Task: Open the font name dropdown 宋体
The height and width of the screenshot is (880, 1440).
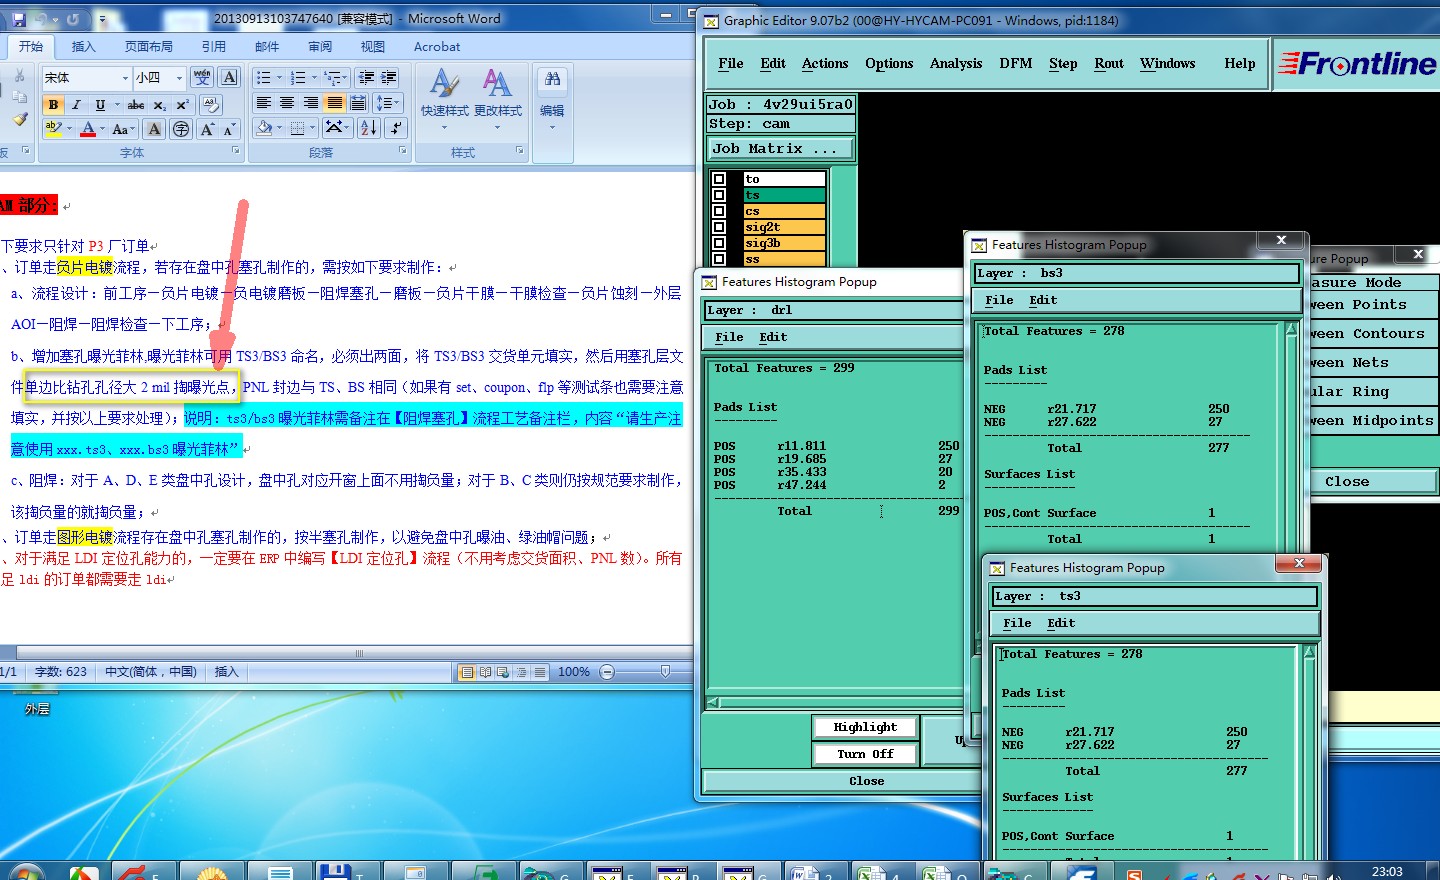Action: pyautogui.click(x=125, y=78)
